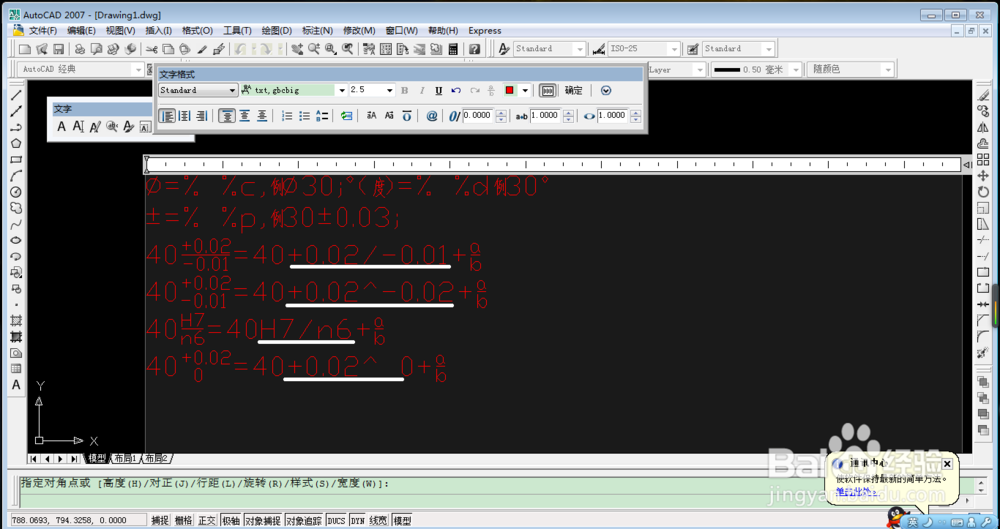Open the 格式(O) menu
Viewport: 1000px width, 529px height.
pyautogui.click(x=197, y=31)
